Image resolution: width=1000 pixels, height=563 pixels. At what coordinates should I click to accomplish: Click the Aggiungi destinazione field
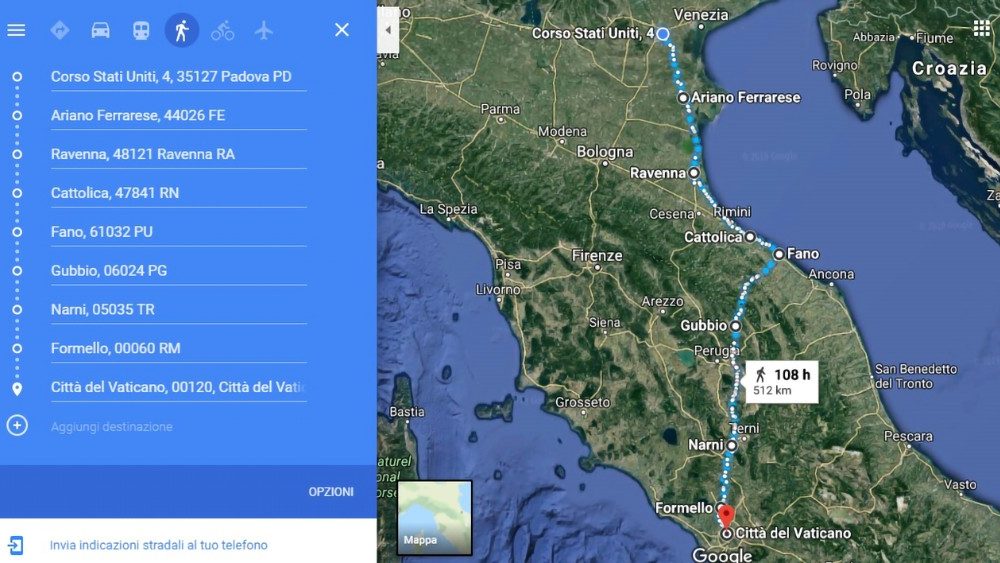pos(179,427)
